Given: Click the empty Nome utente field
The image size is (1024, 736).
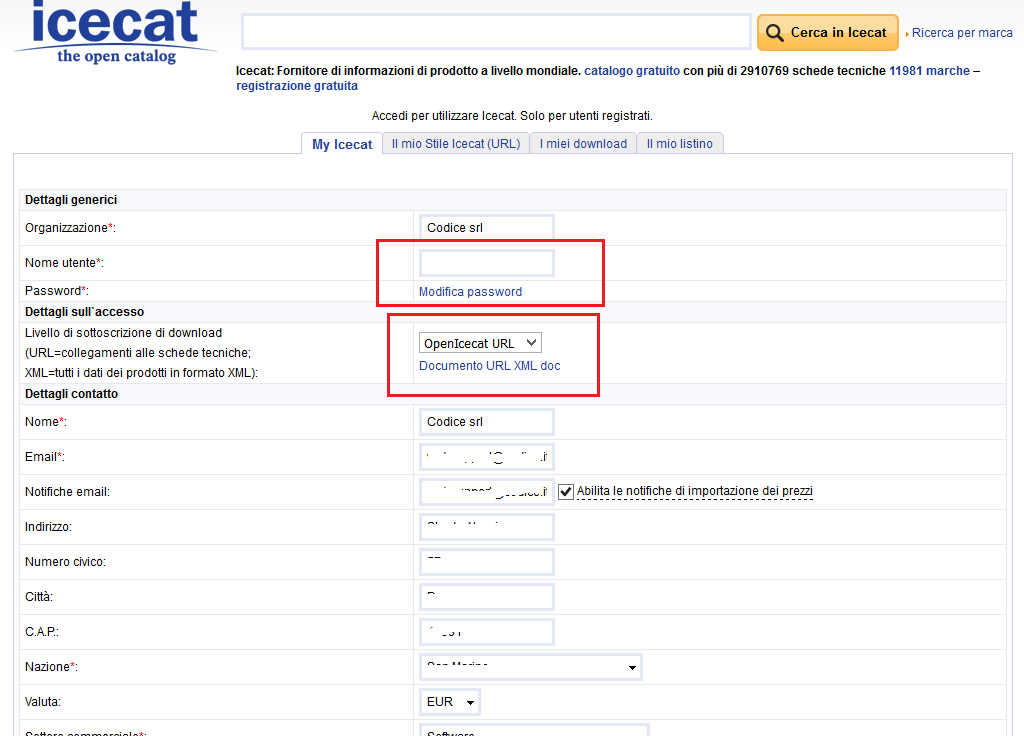Looking at the screenshot, I should coord(487,263).
